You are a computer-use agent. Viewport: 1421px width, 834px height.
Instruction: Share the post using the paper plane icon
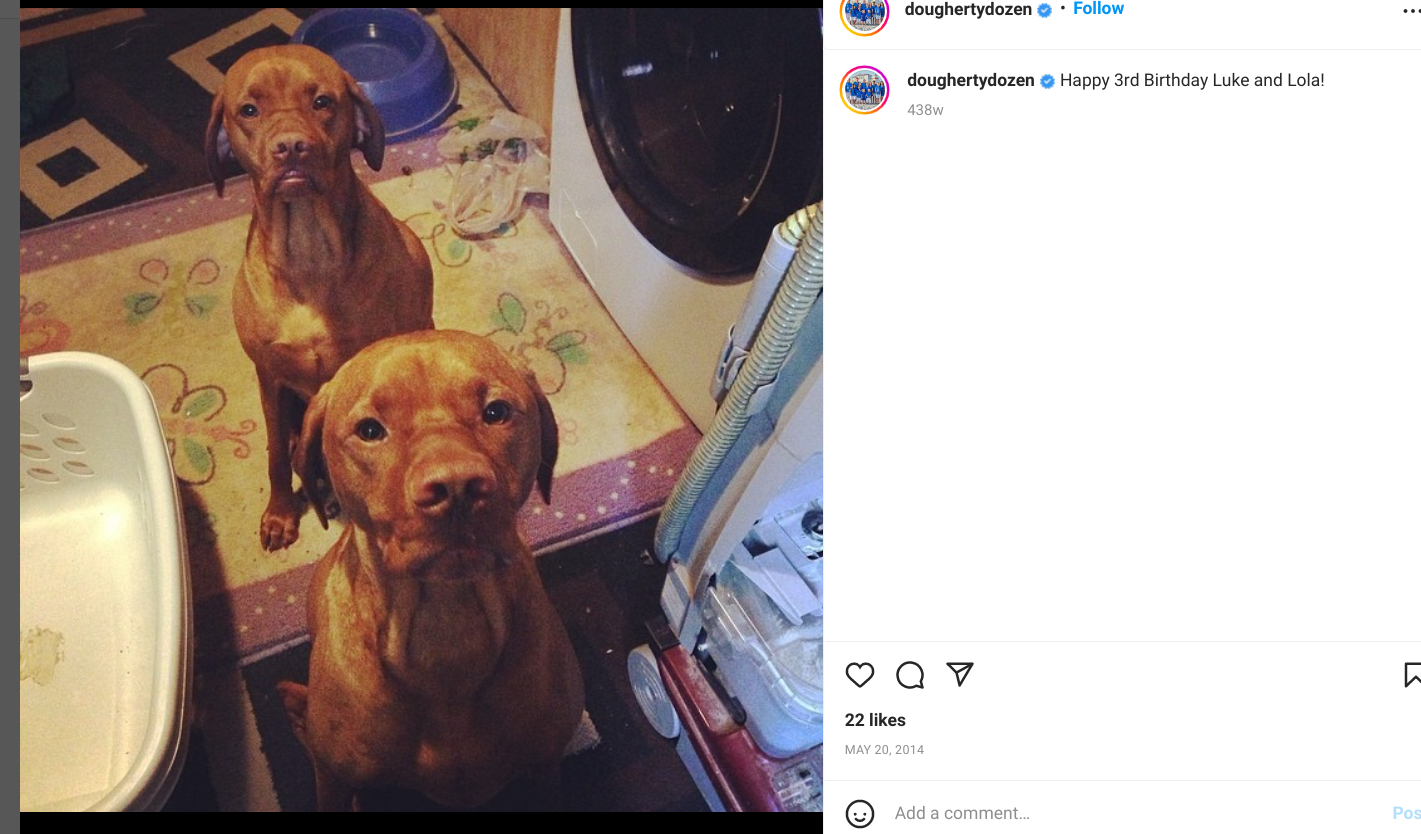(960, 675)
